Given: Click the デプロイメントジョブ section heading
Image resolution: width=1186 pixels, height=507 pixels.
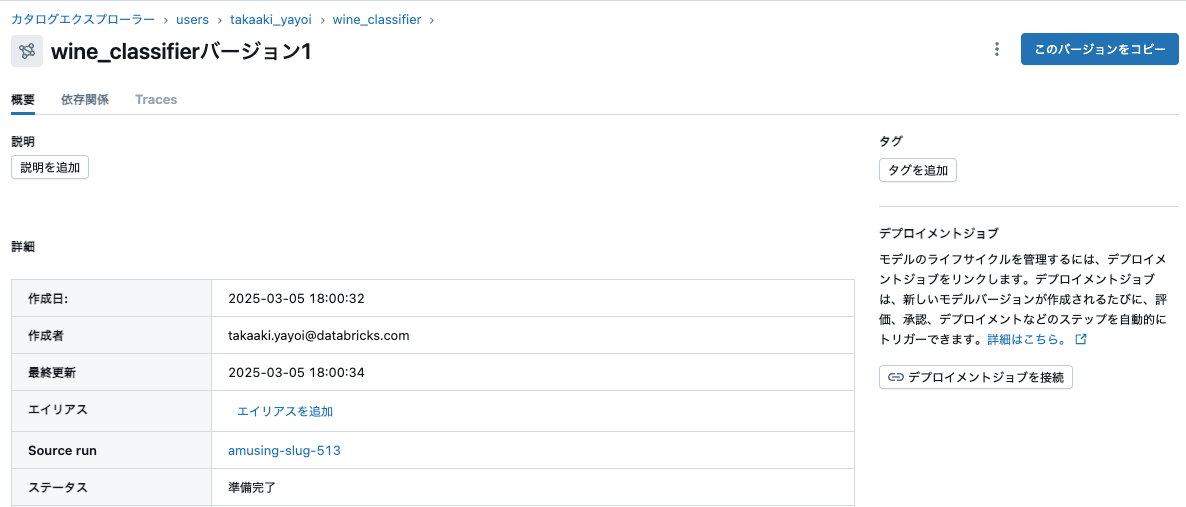Looking at the screenshot, I should click(939, 232).
